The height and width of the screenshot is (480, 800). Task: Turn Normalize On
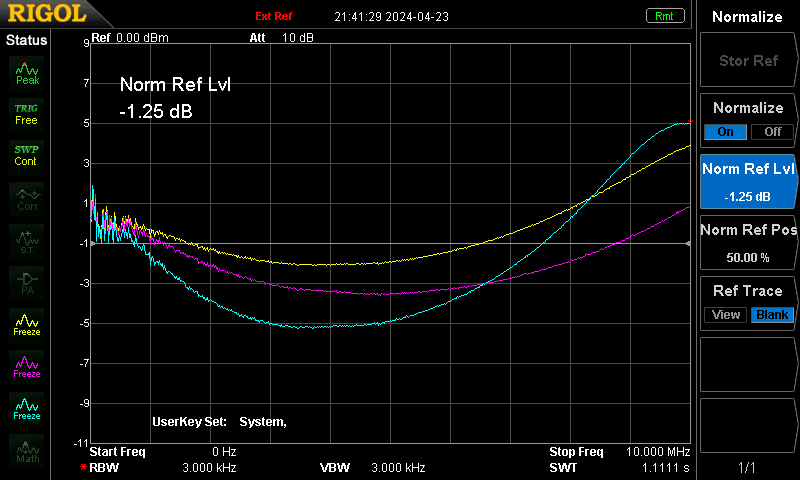725,132
